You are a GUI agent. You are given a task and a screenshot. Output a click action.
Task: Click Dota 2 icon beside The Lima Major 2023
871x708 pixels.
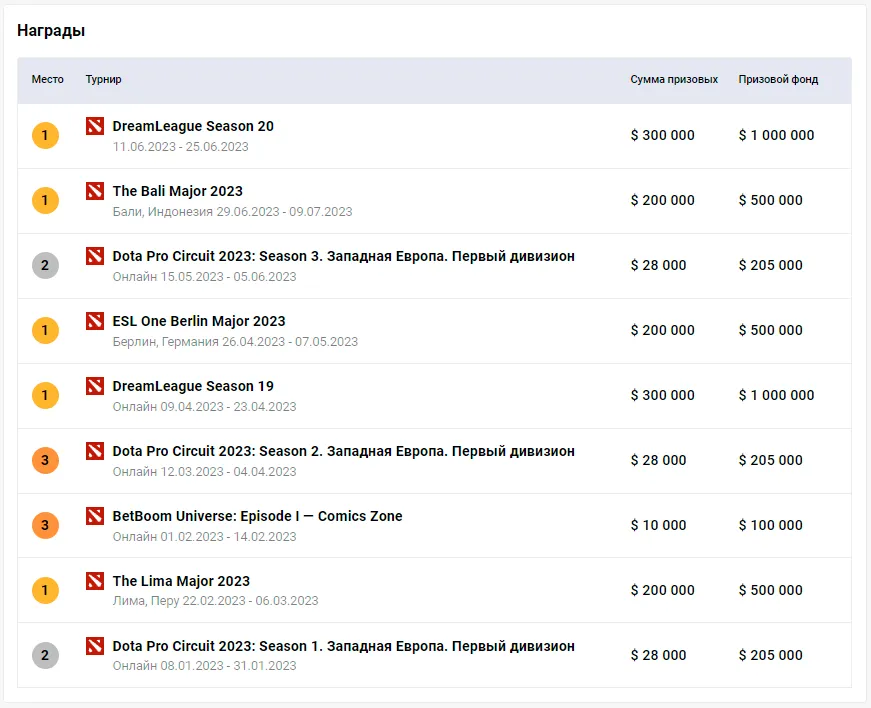point(95,581)
